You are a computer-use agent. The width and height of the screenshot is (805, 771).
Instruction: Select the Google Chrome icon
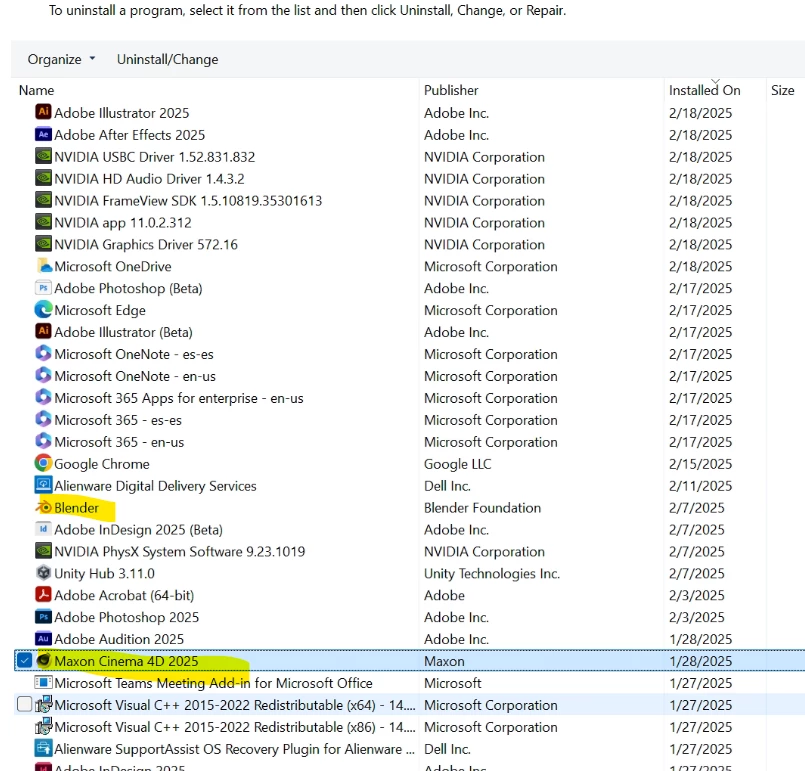[43, 463]
